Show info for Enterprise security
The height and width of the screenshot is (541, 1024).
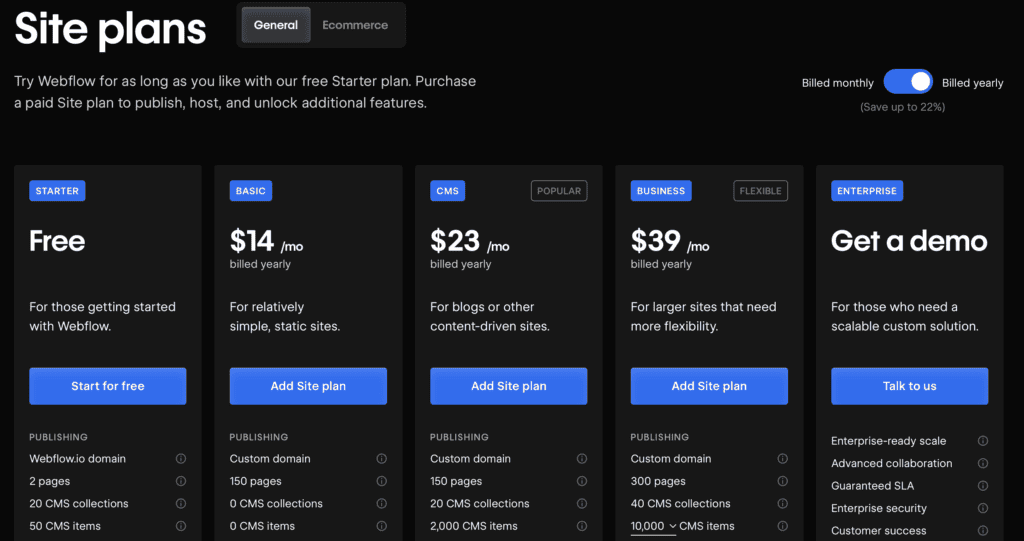coord(983,508)
